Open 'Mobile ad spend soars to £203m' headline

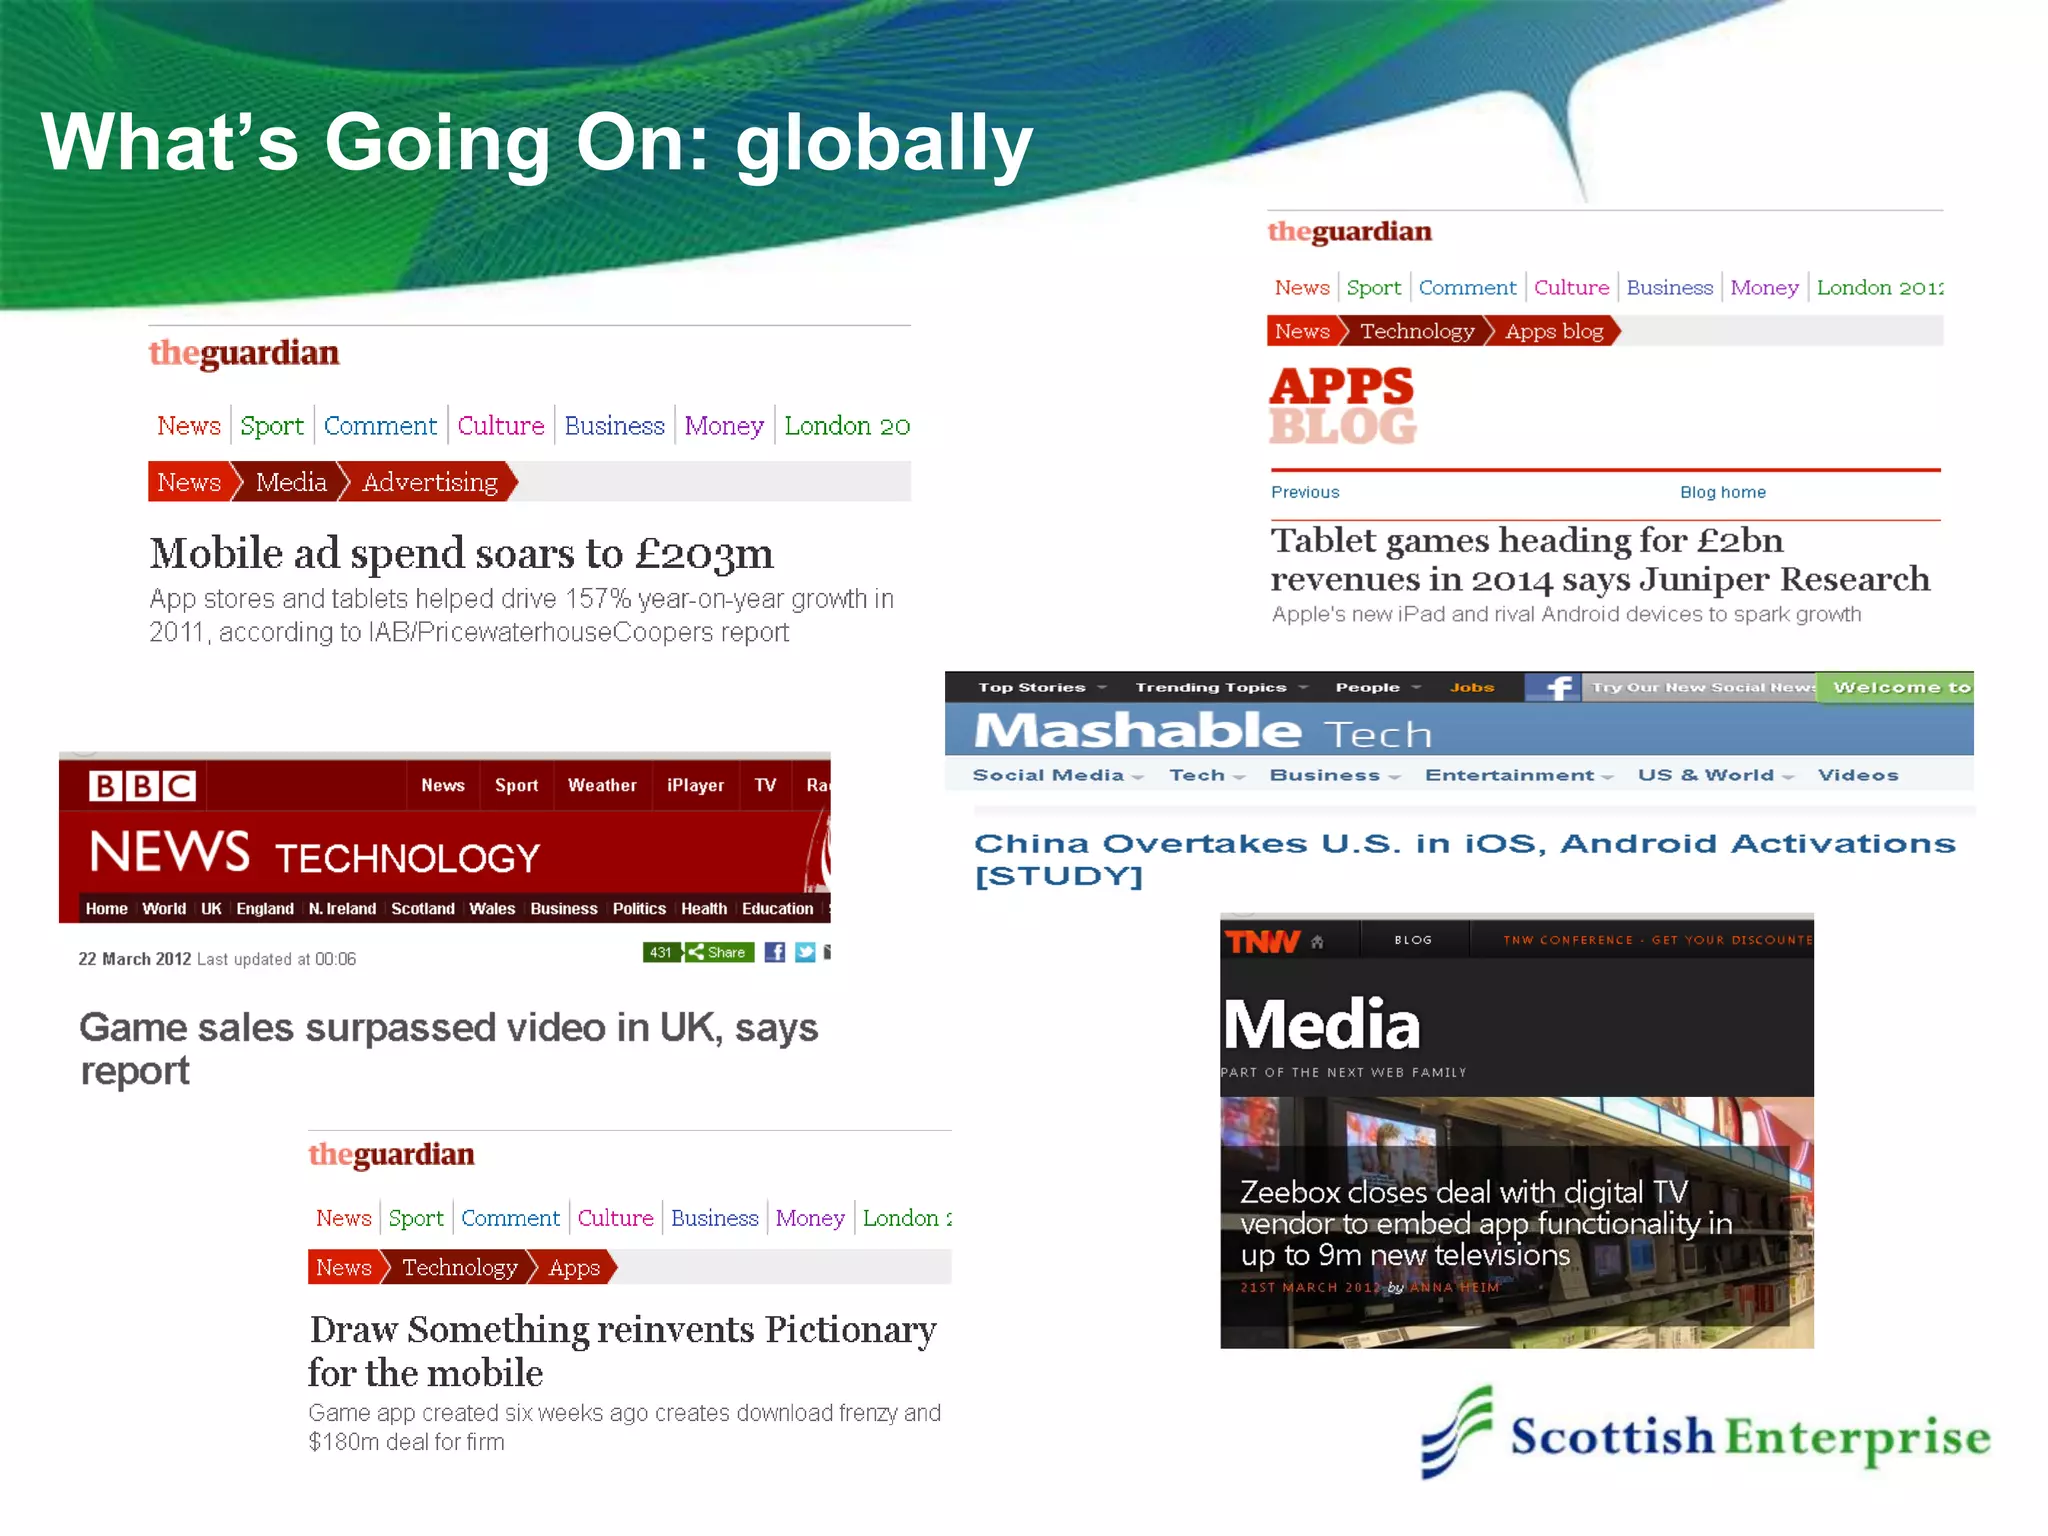pos(462,553)
